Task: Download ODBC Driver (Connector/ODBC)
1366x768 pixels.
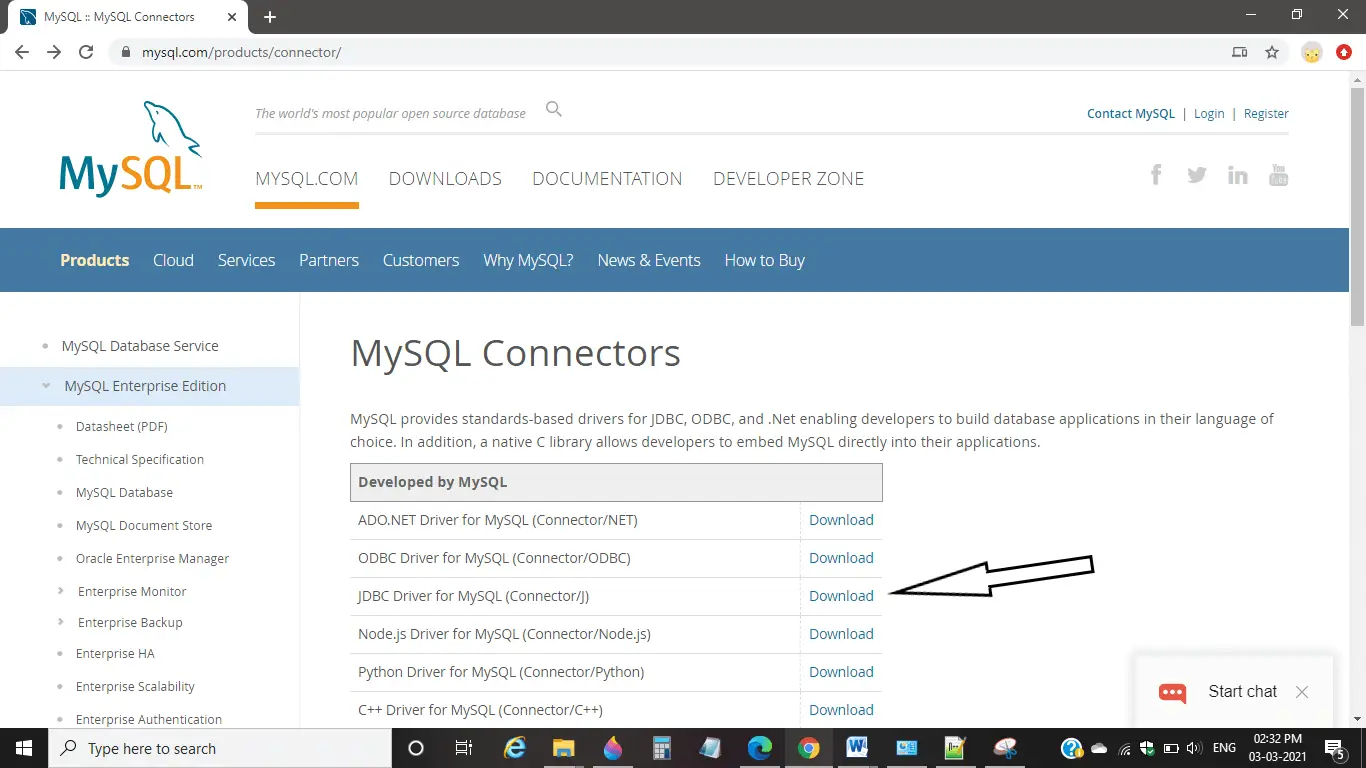Action: pos(841,558)
